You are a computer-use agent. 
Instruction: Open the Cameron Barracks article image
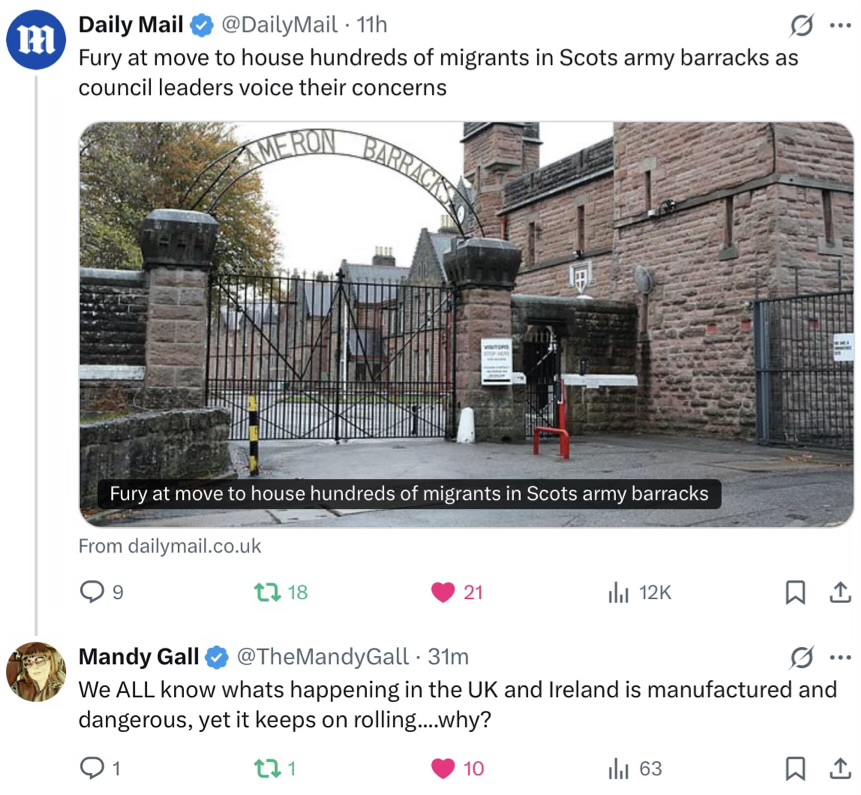(466, 324)
